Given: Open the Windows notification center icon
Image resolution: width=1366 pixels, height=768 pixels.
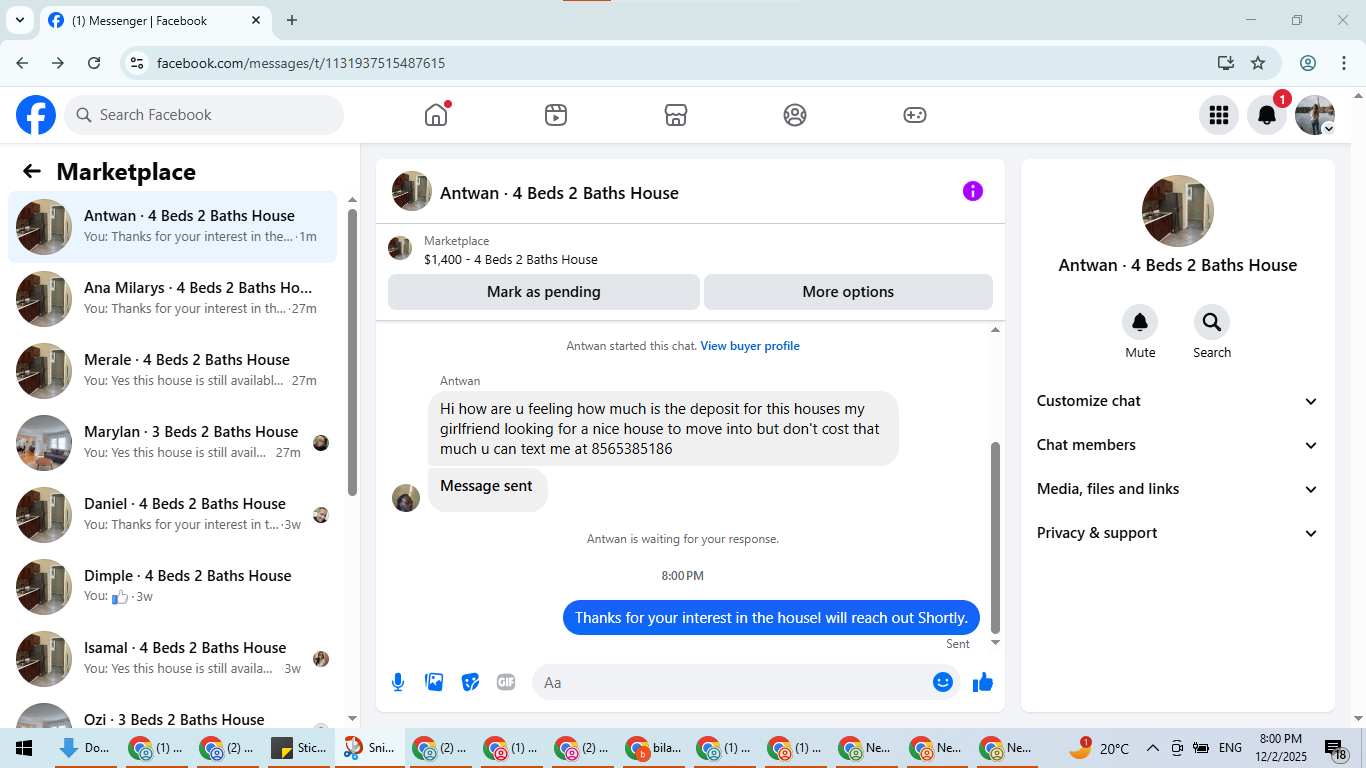Looking at the screenshot, I should (1336, 748).
